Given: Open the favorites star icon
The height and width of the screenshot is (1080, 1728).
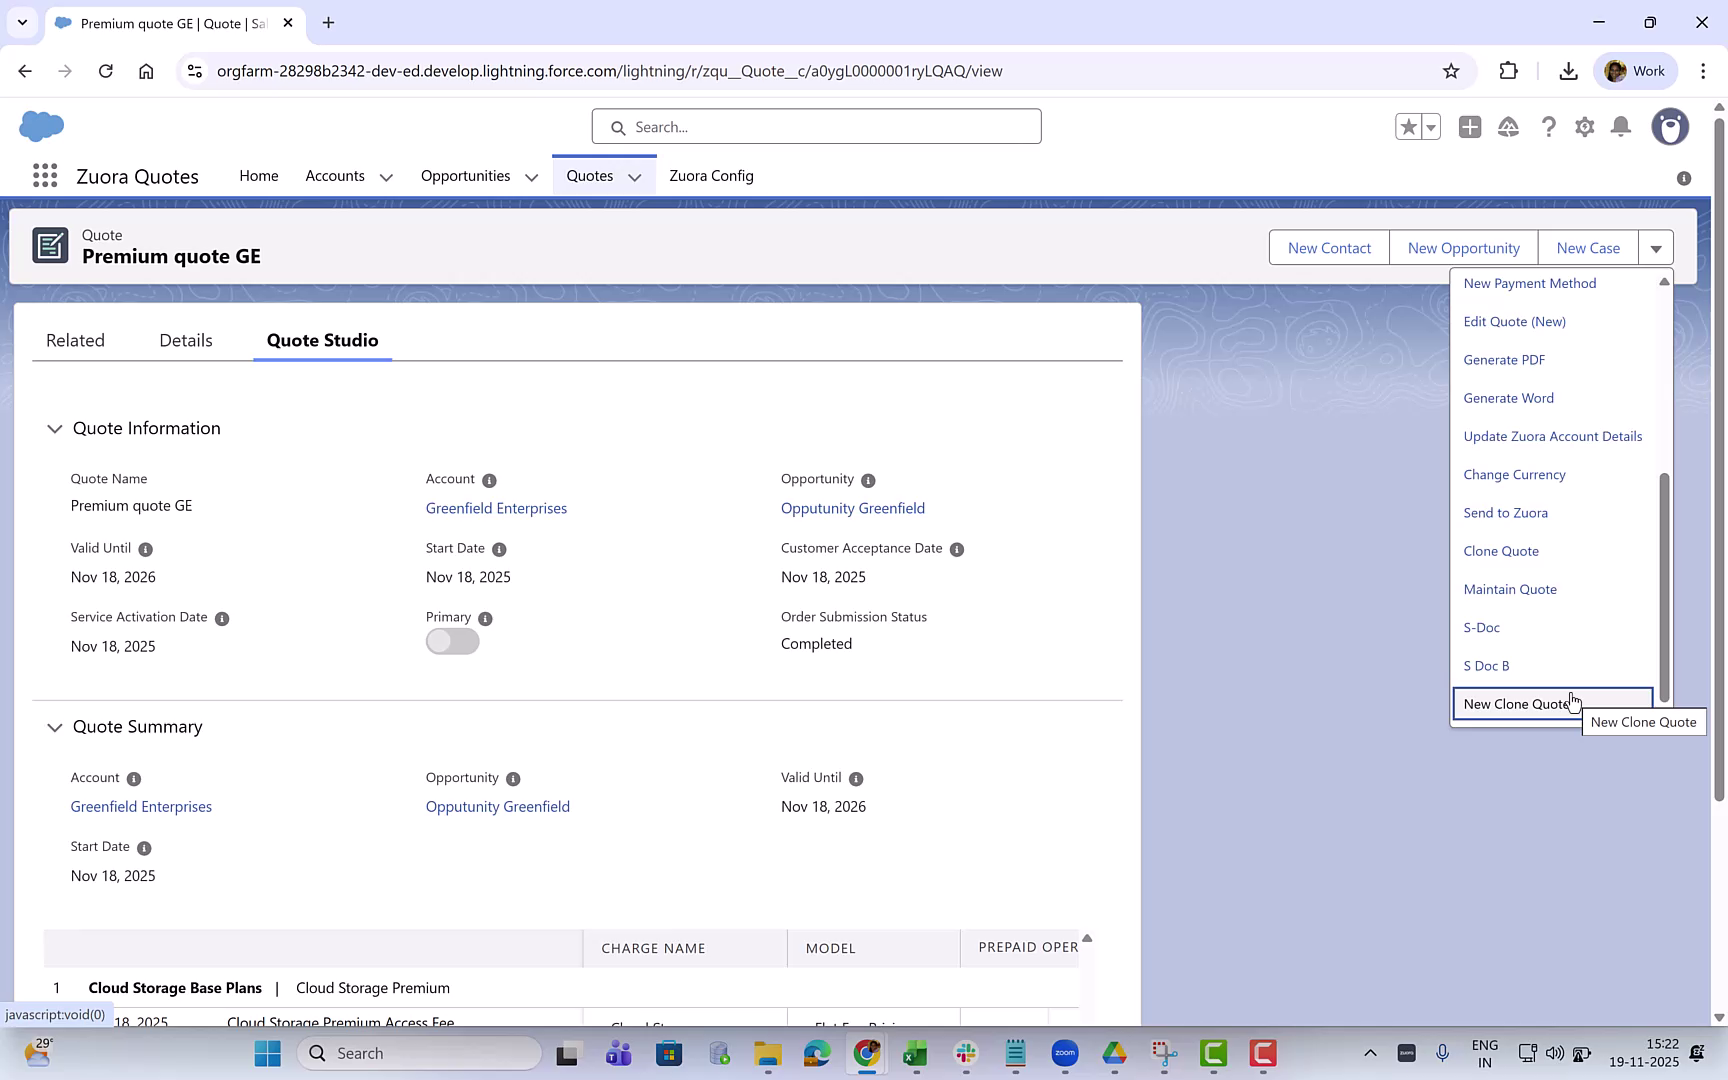Looking at the screenshot, I should point(1408,127).
